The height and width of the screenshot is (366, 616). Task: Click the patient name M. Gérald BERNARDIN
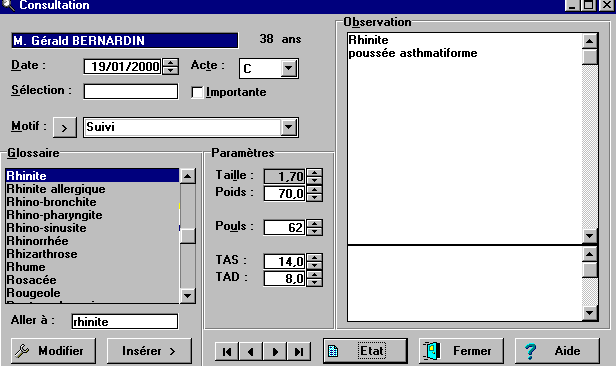coord(125,40)
